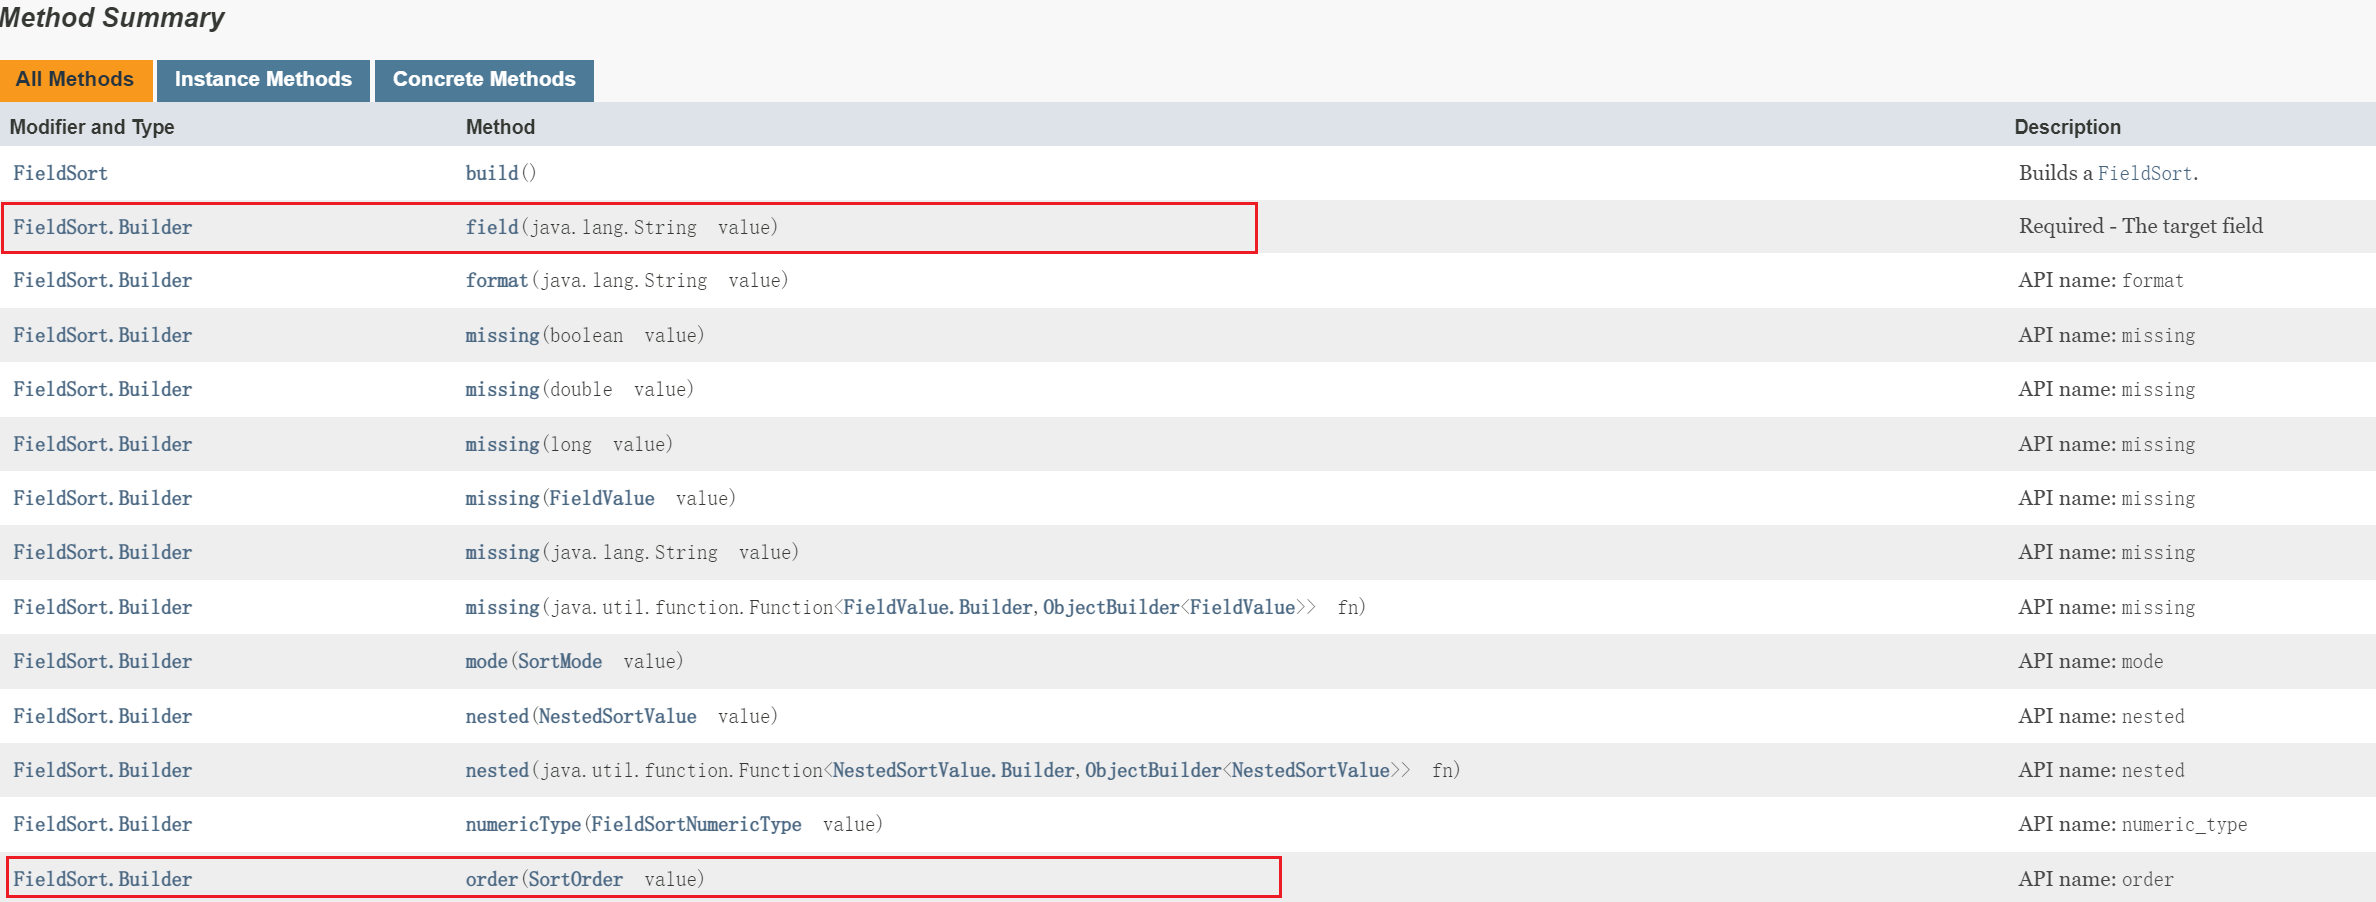2376x902 pixels.
Task: Open the SortMode parameter type link
Action: (x=560, y=662)
